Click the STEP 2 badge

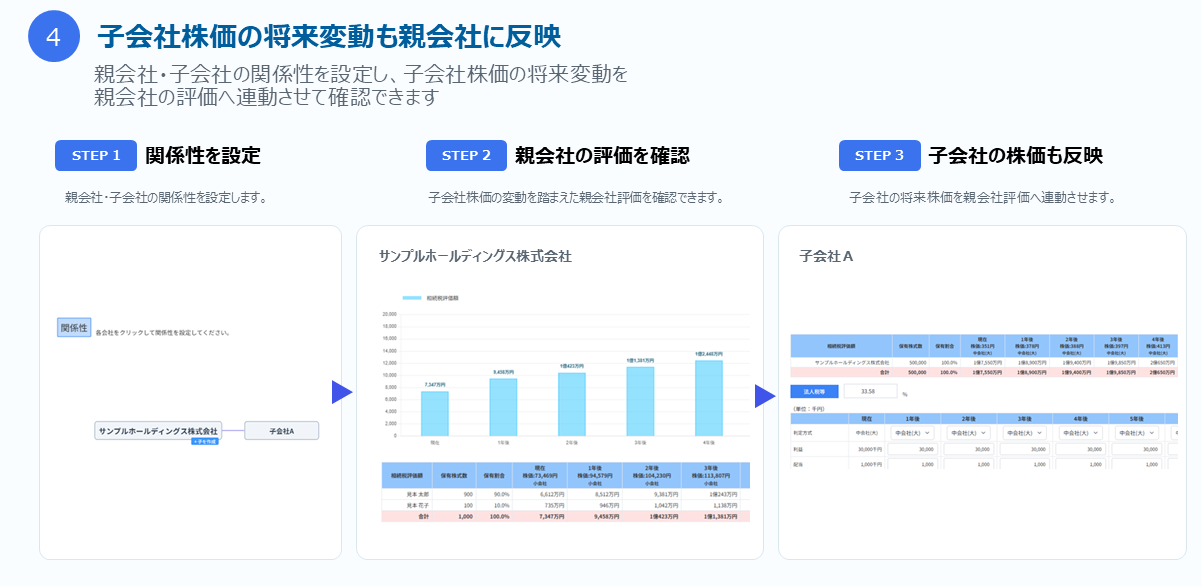(466, 155)
